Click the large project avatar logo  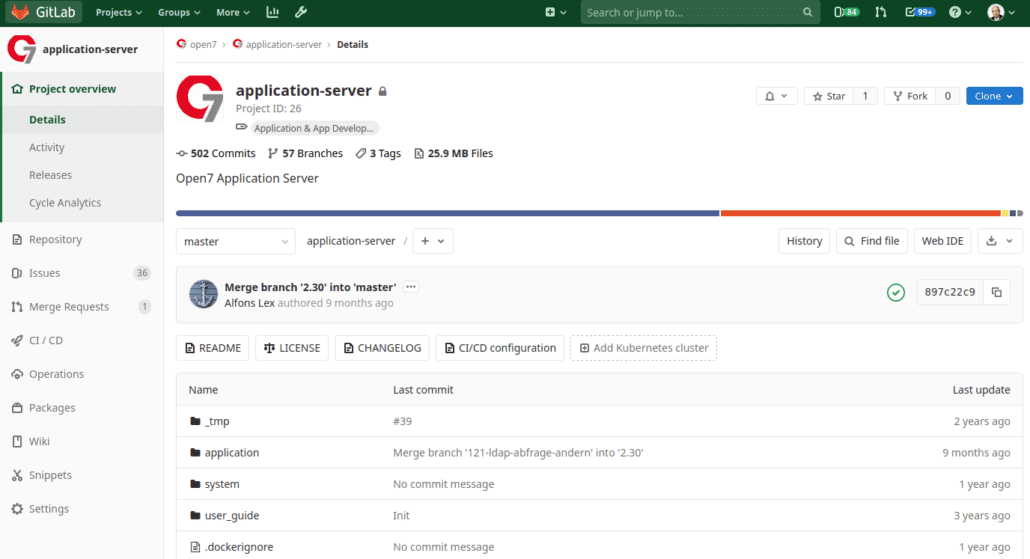pos(200,99)
